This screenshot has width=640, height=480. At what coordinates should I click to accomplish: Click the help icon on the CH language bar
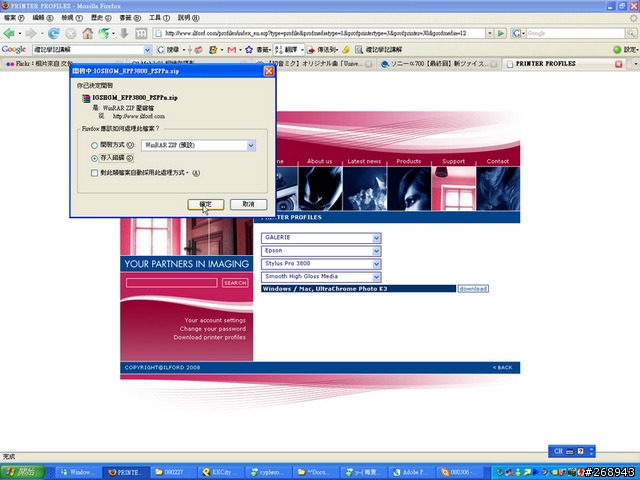point(580,451)
